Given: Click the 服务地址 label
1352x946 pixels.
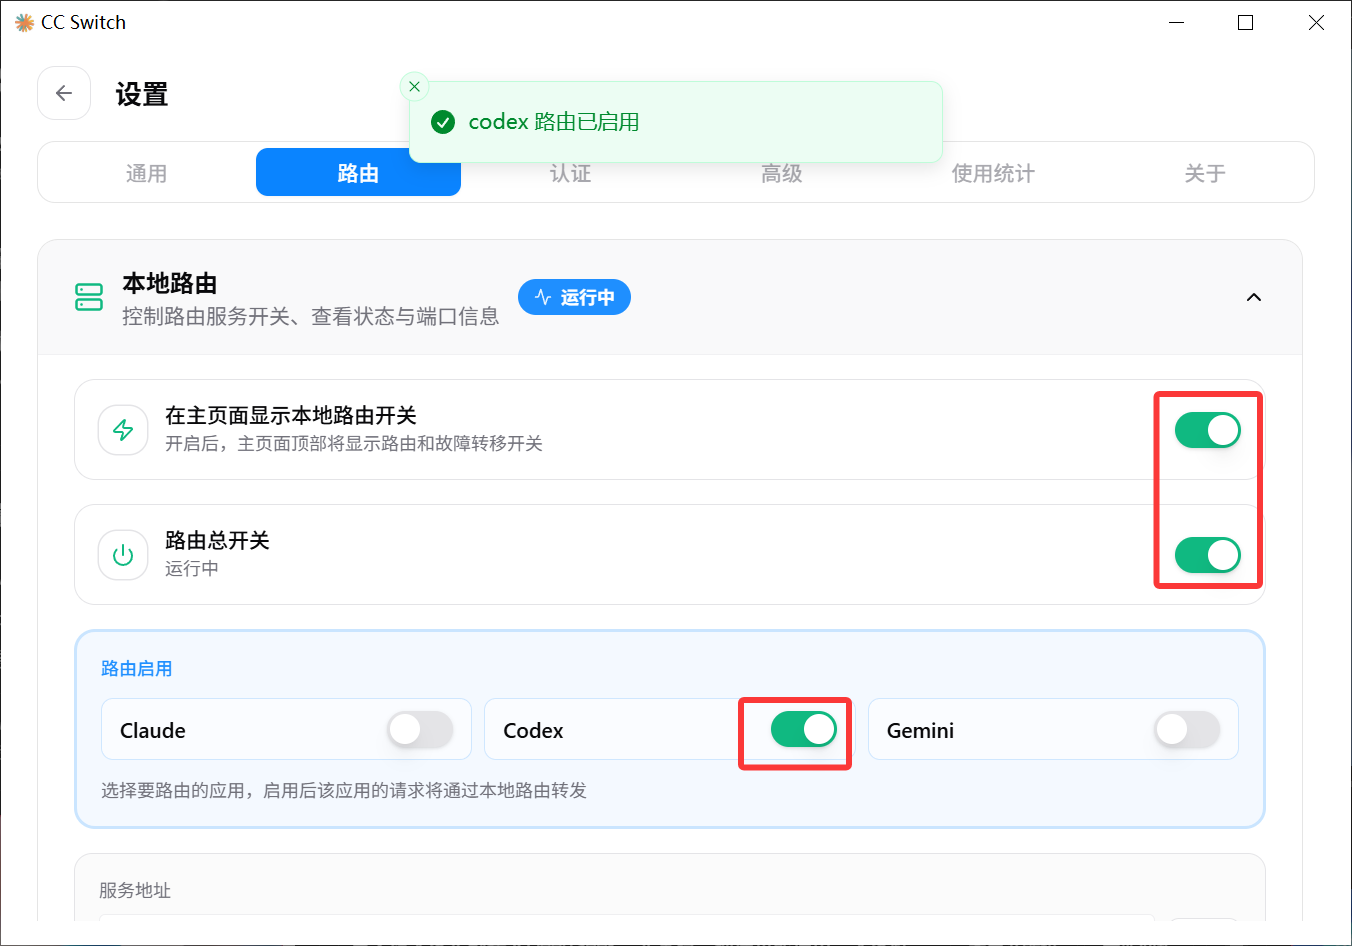Looking at the screenshot, I should pos(135,890).
